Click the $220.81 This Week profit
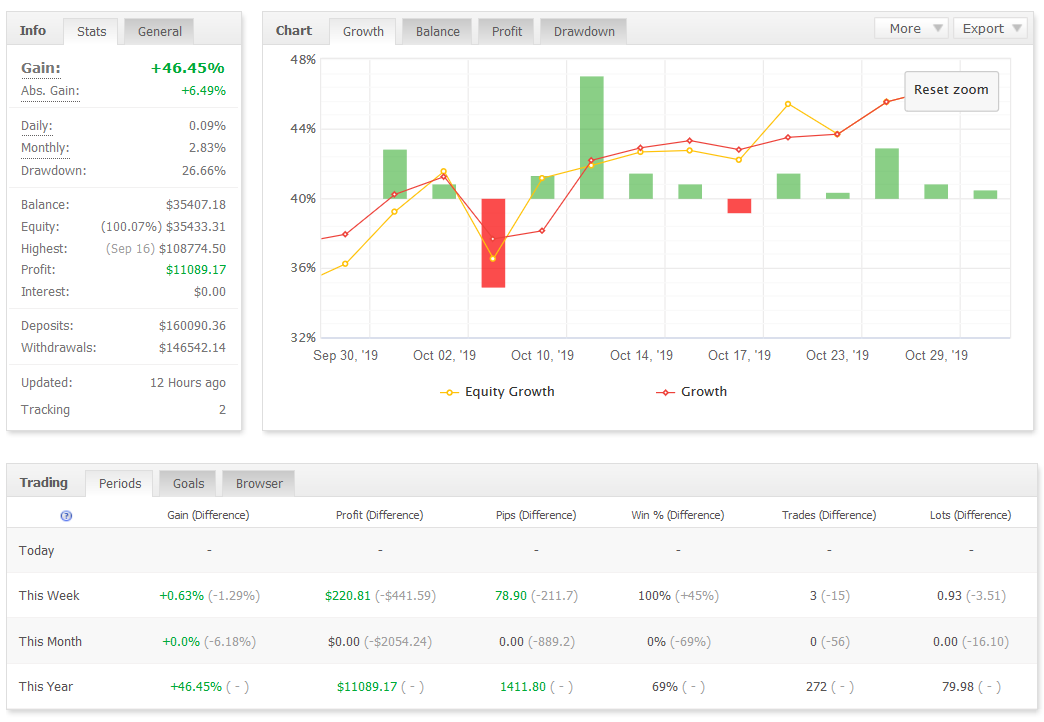 348,595
